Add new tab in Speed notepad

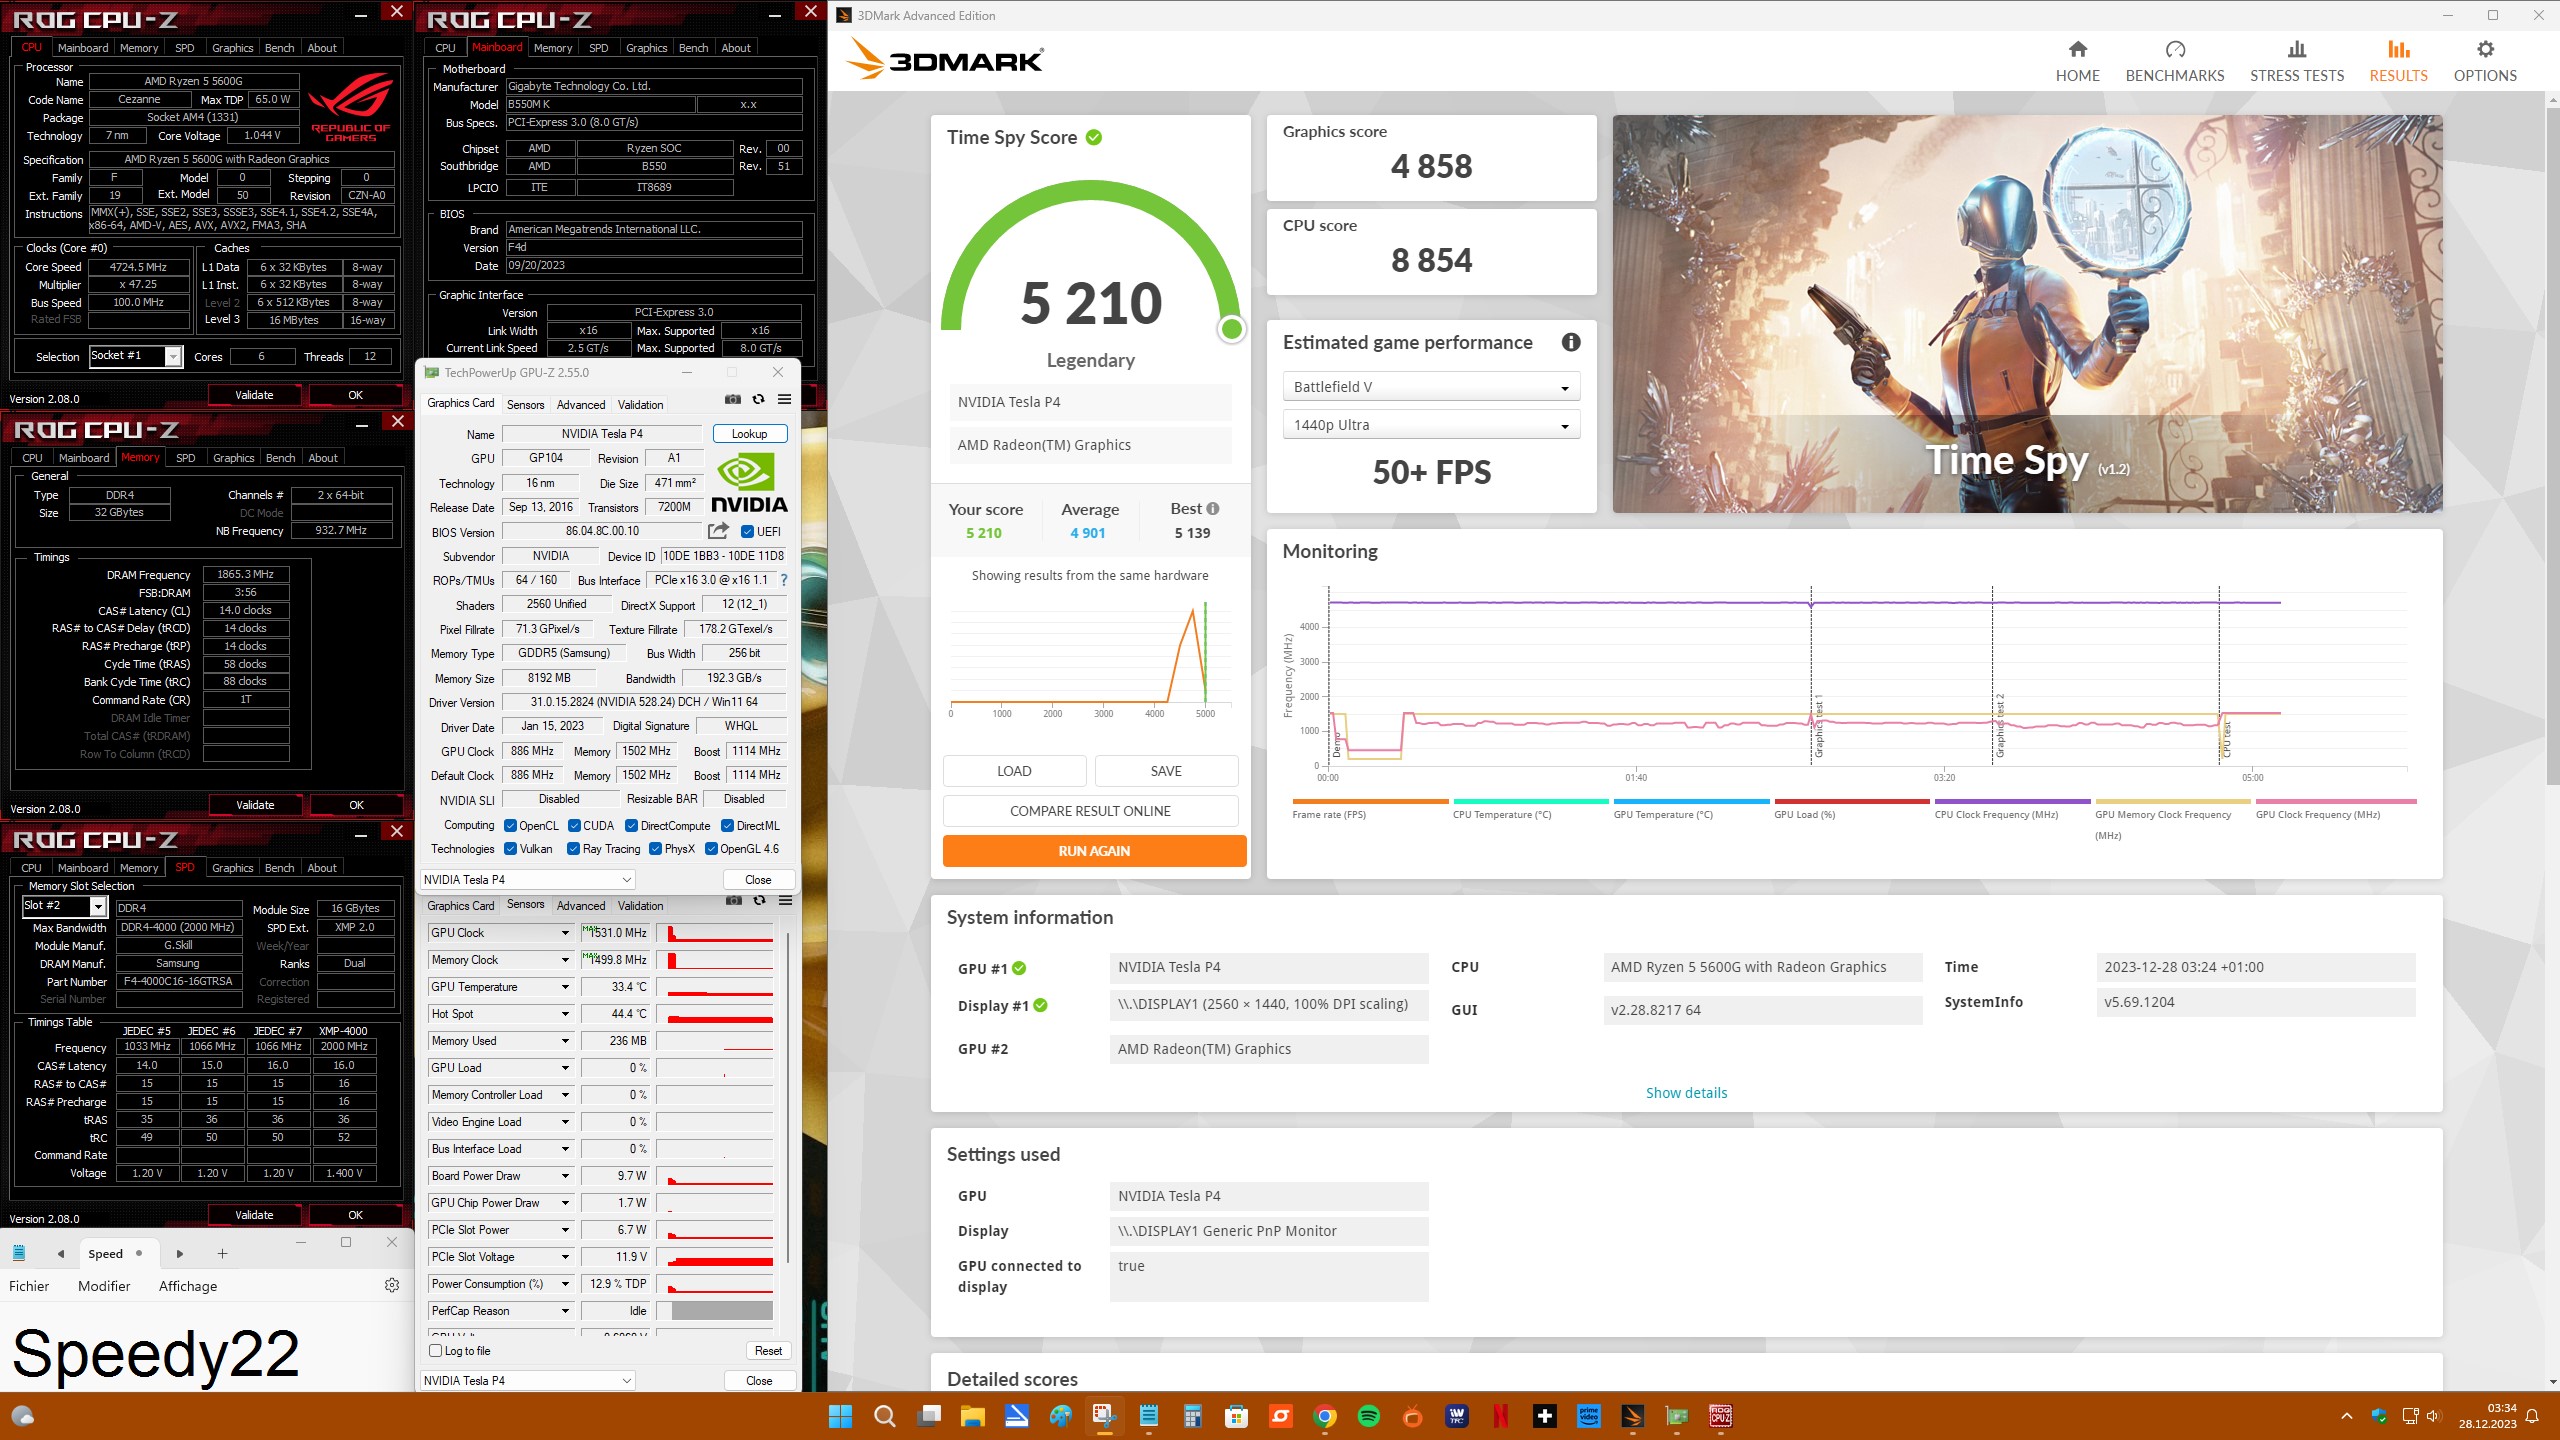222,1253
